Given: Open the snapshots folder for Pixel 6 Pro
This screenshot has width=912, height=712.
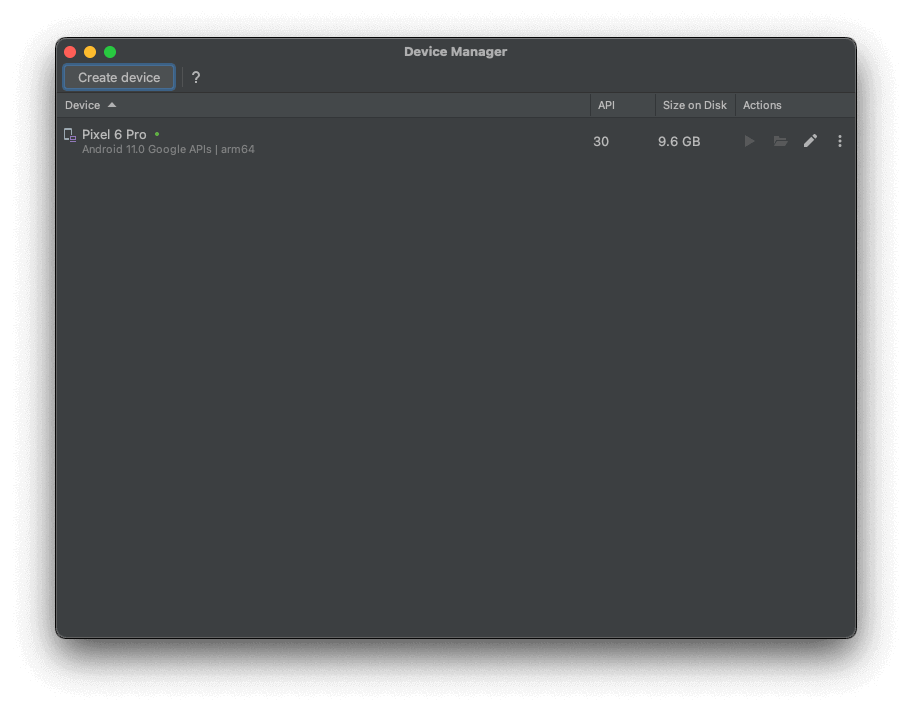Looking at the screenshot, I should (x=780, y=141).
